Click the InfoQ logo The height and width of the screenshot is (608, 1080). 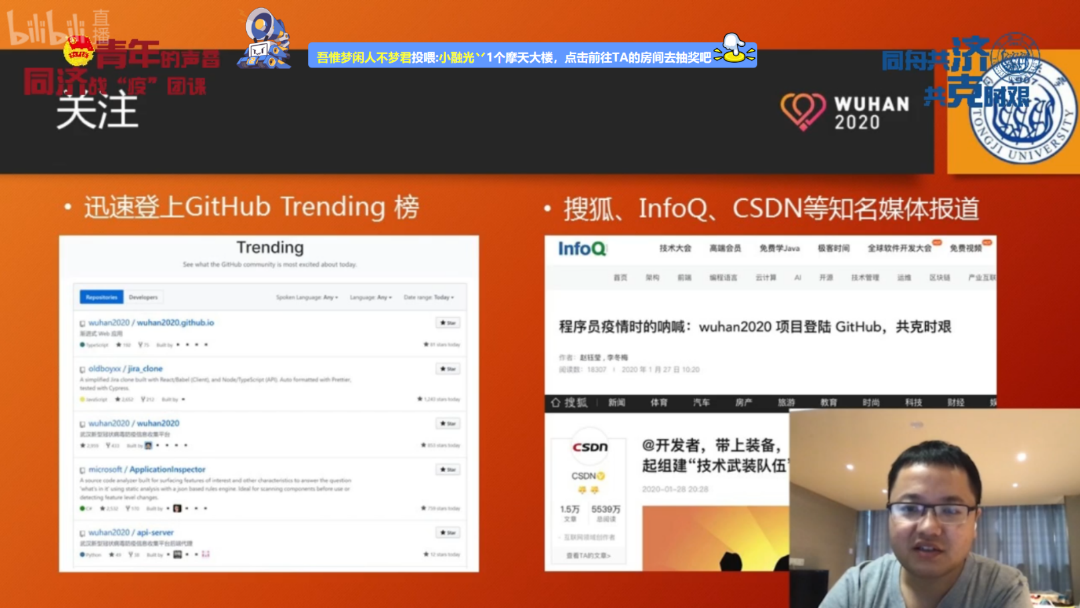pyautogui.click(x=582, y=249)
